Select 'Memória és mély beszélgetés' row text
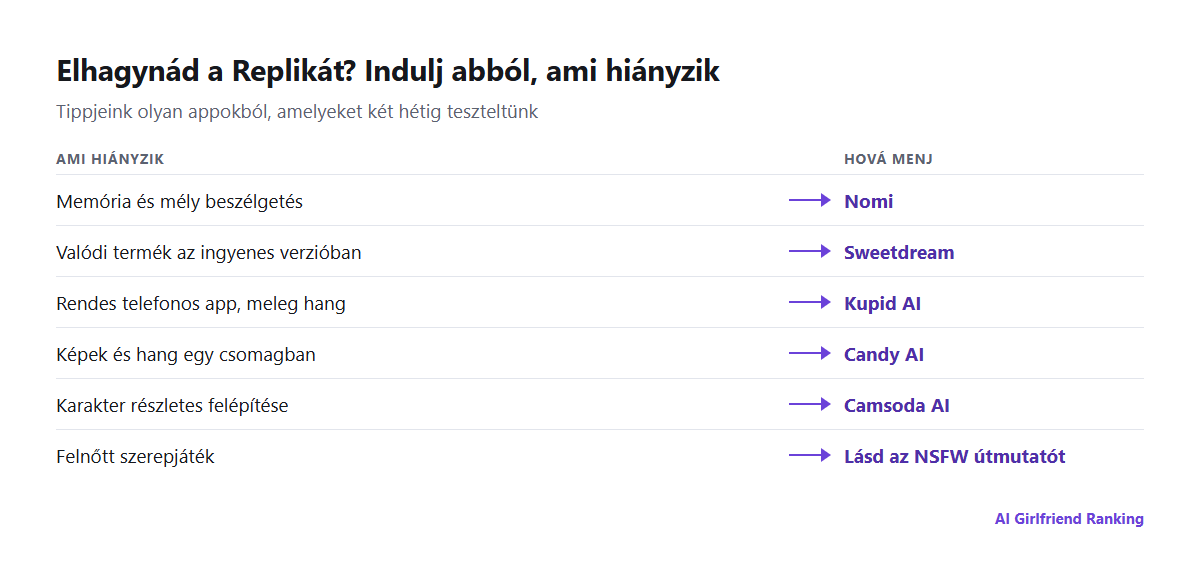The image size is (1200, 568). pyautogui.click(x=179, y=201)
